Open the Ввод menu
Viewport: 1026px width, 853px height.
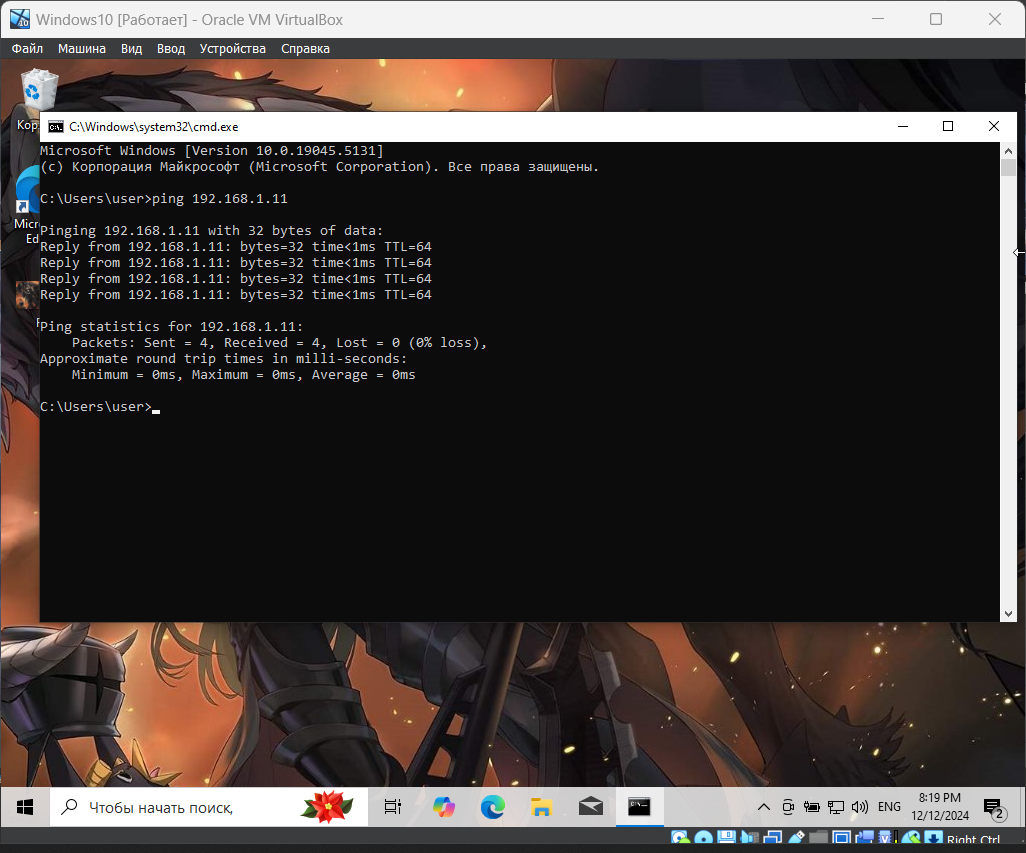click(171, 48)
